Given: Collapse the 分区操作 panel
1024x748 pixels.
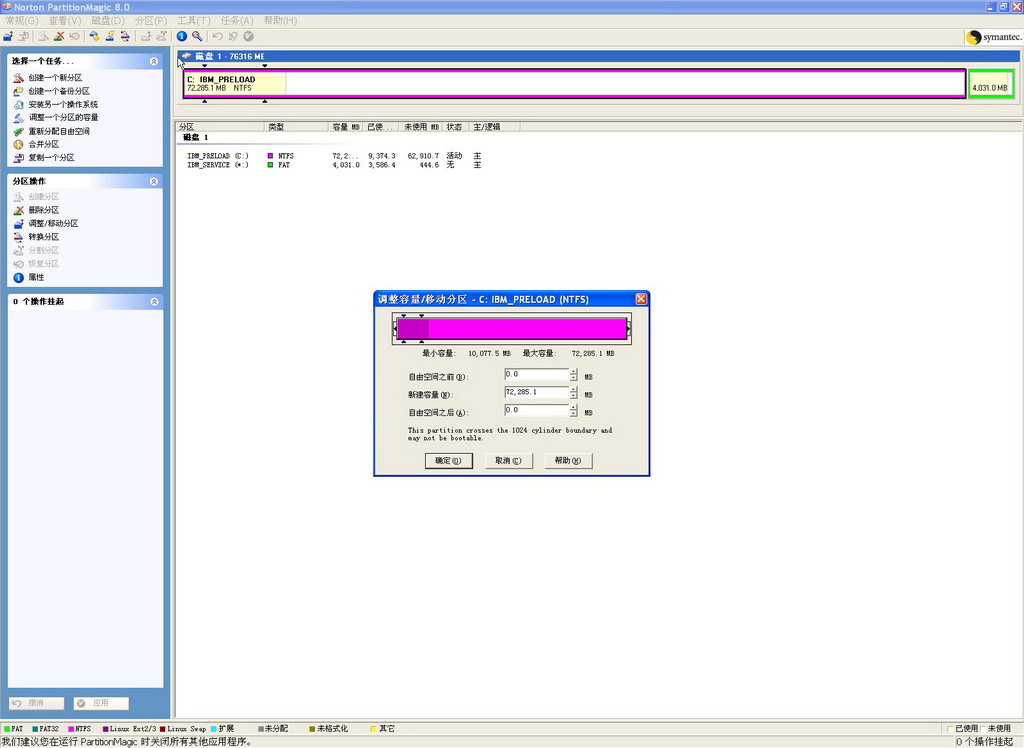Looking at the screenshot, I should [x=154, y=181].
